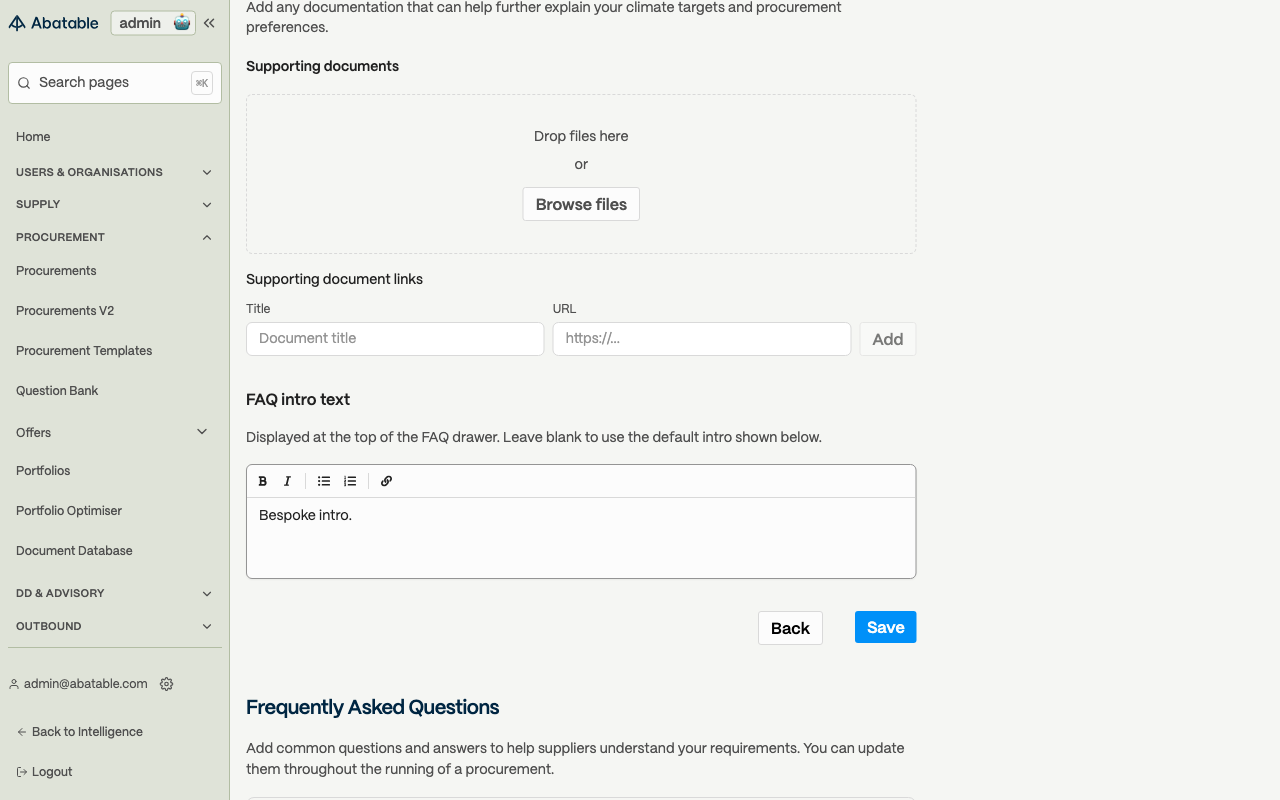Open Portfolio Optimiser page
Viewport: 1280px width, 800px height.
coord(69,511)
